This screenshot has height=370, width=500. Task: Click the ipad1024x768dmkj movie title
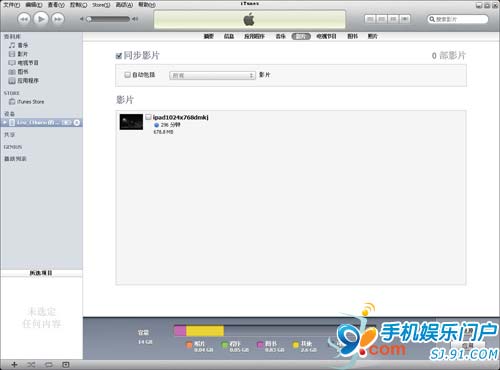click(x=181, y=117)
